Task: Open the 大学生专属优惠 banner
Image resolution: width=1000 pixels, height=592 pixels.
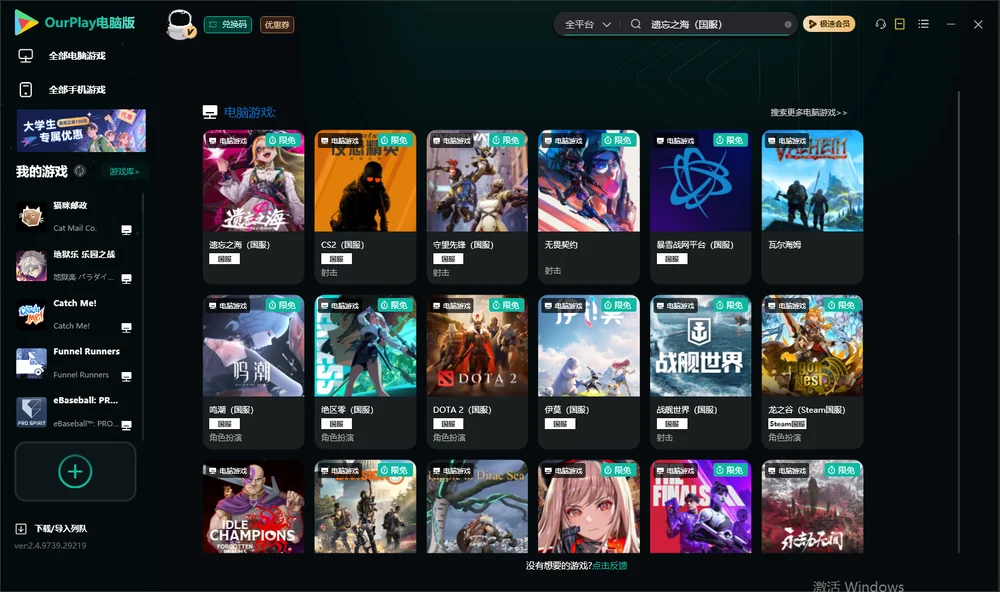Action: pyautogui.click(x=81, y=131)
